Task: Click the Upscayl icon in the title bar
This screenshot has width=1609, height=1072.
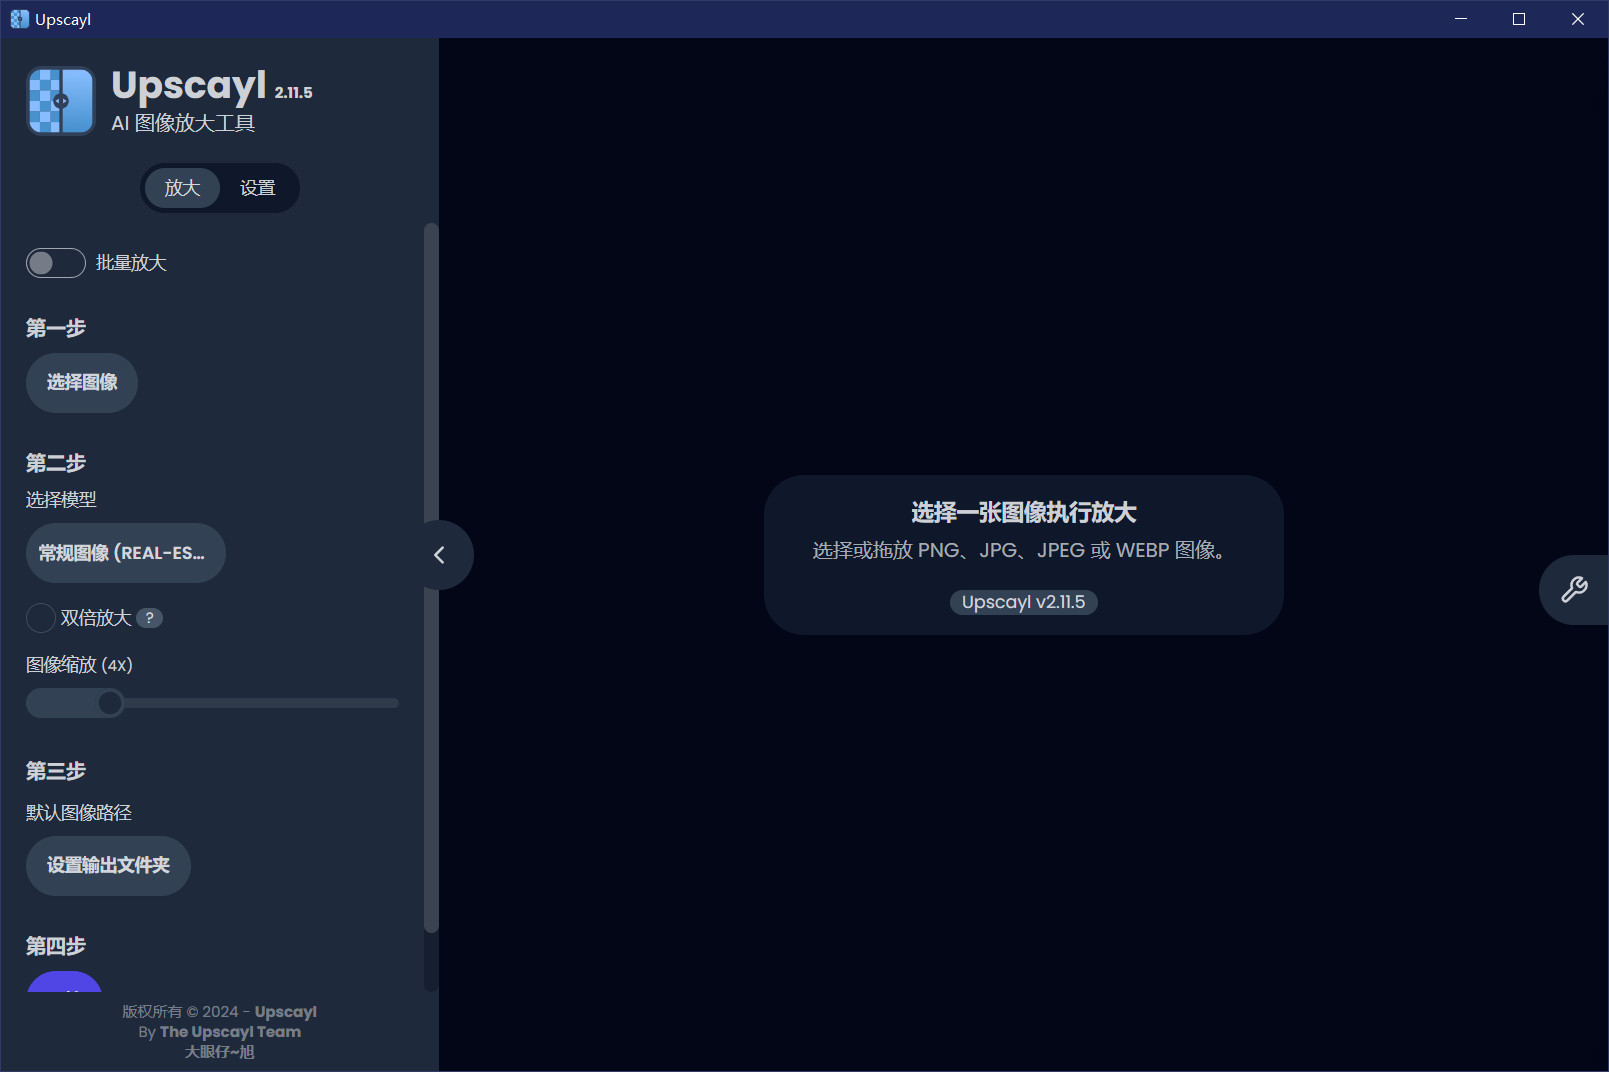Action: pos(19,19)
